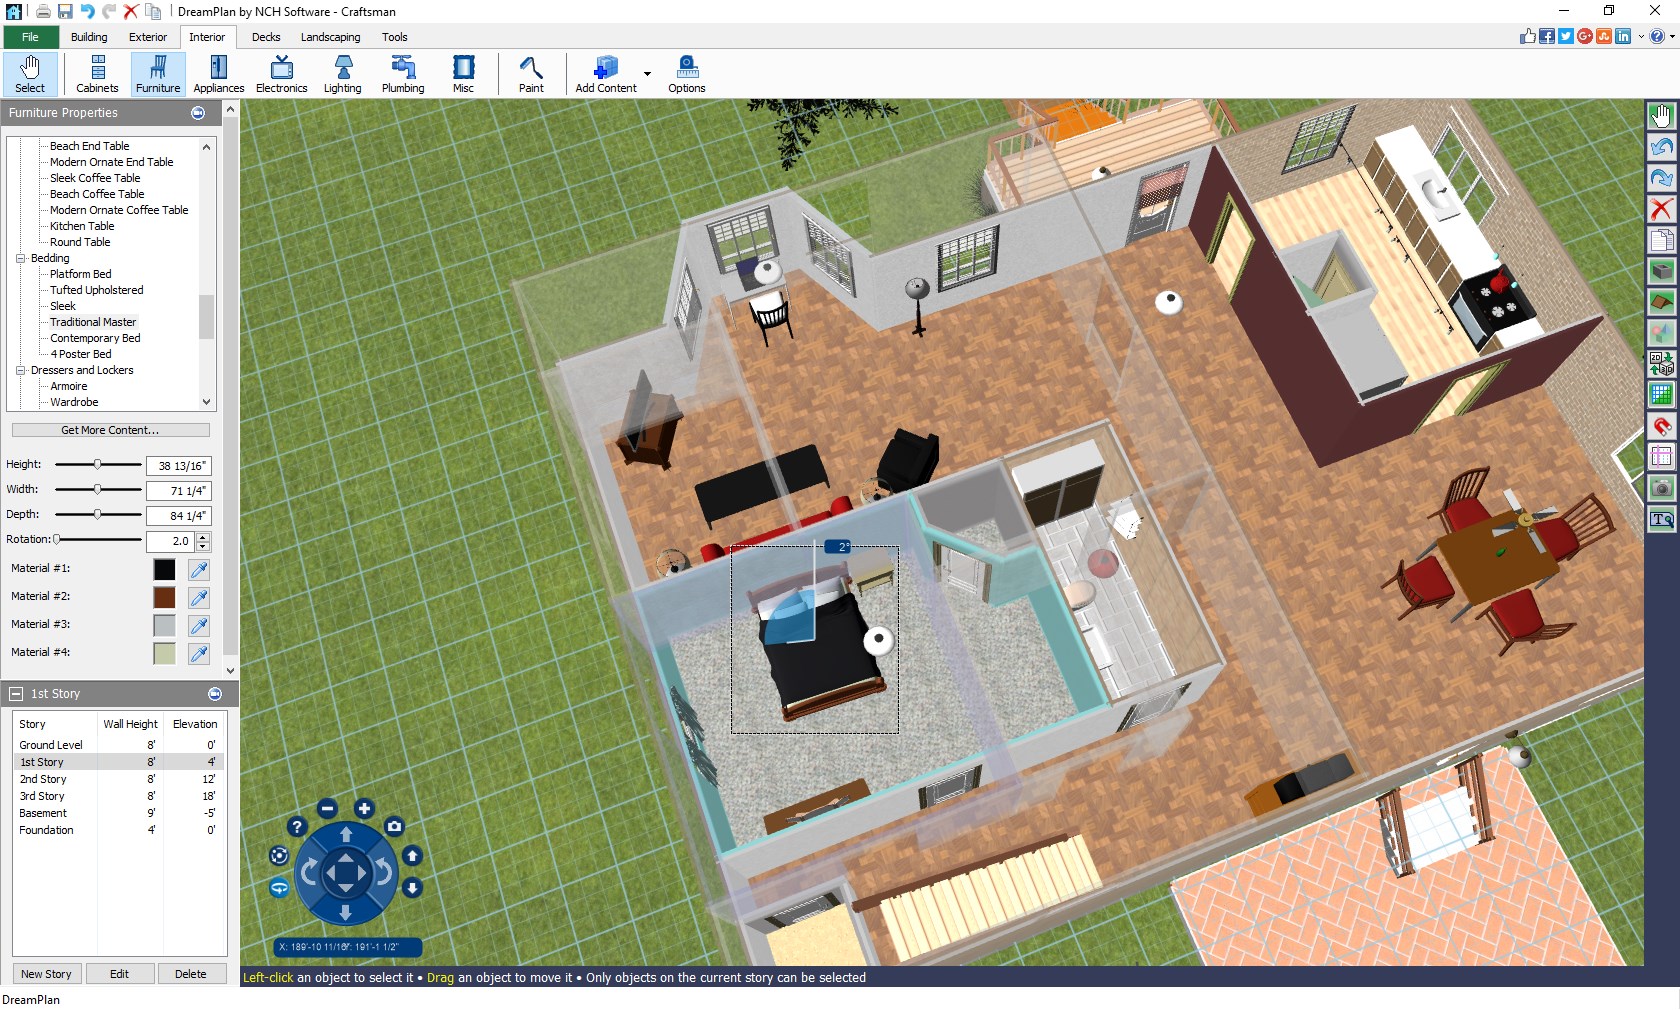Select the Appliances tool

point(218,74)
